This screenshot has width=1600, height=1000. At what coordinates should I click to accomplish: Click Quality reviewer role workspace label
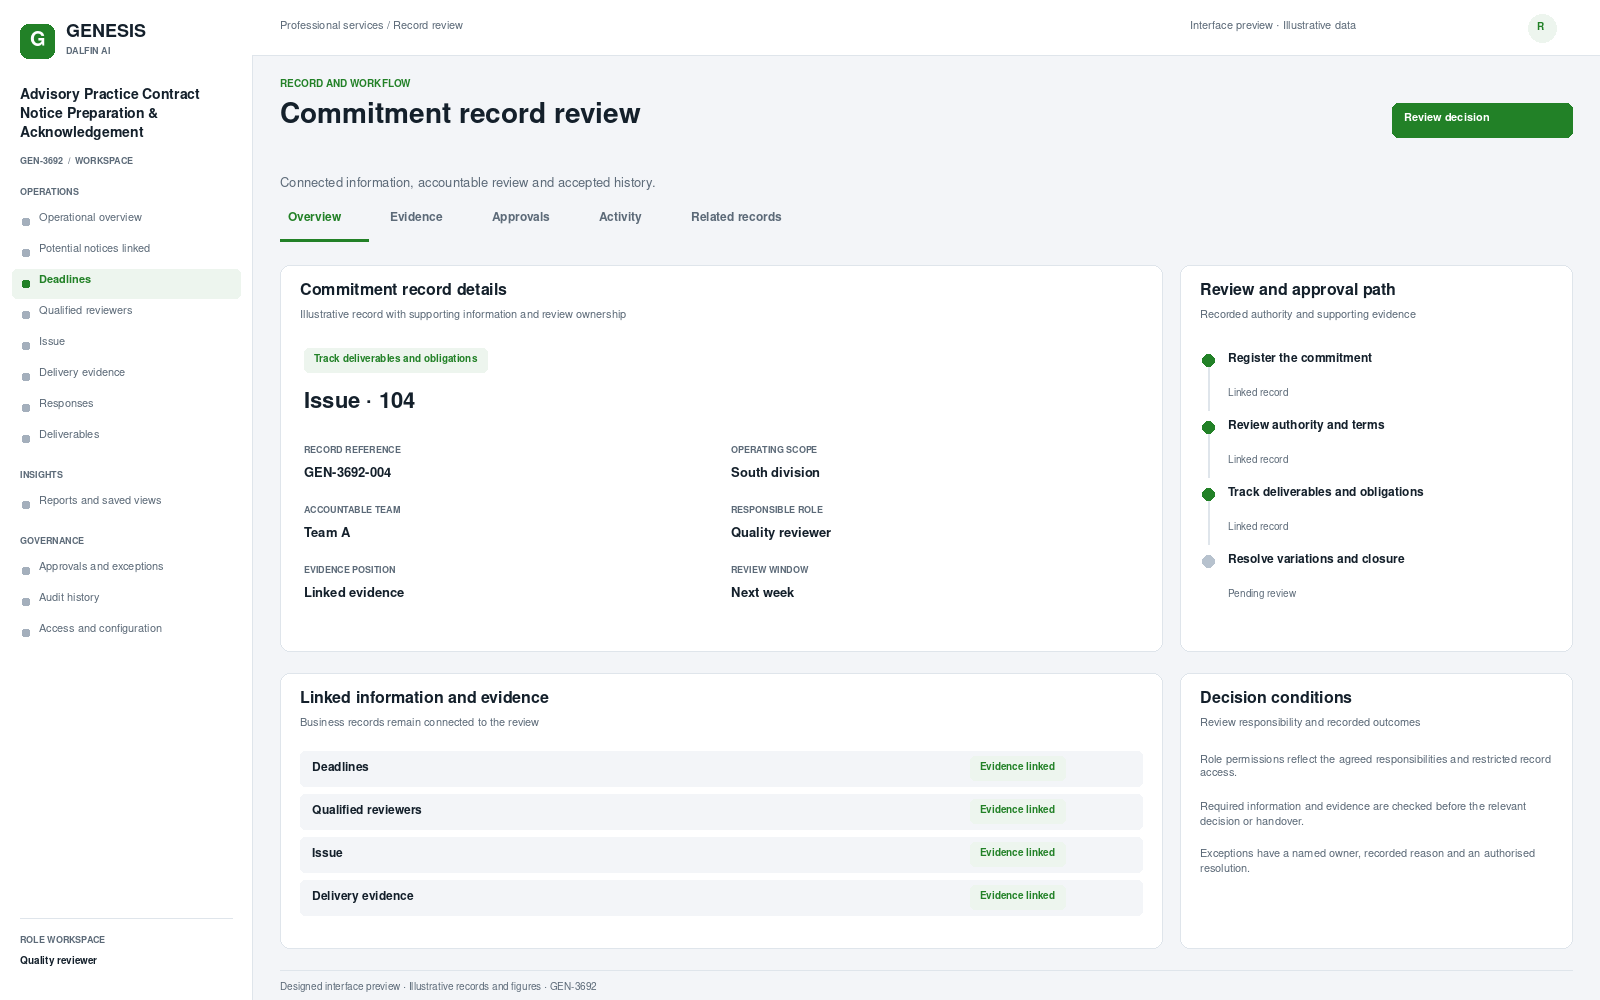tap(58, 961)
